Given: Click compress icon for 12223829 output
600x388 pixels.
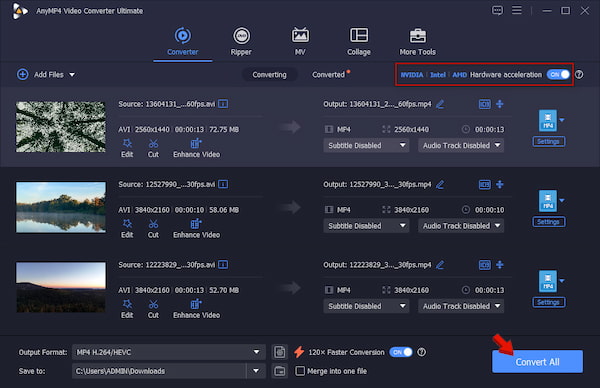Looking at the screenshot, I should (500, 265).
